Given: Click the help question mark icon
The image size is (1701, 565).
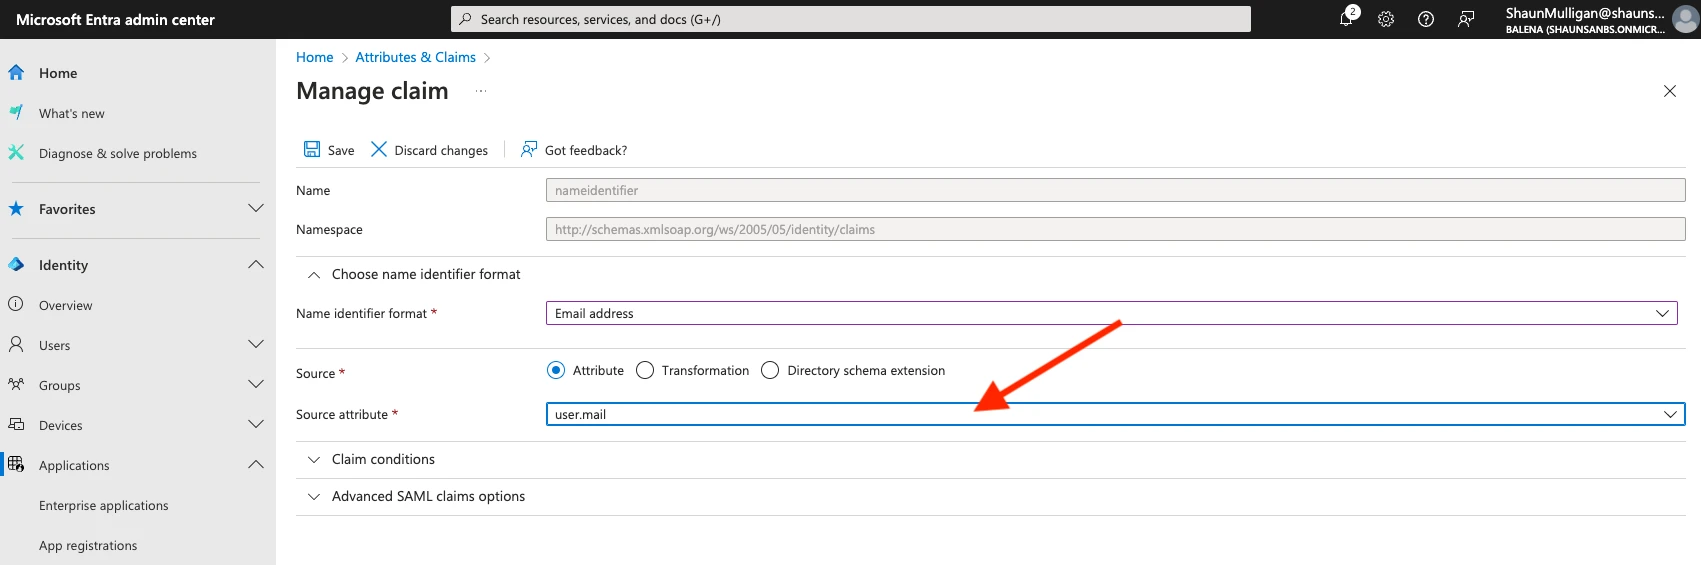Looking at the screenshot, I should [1426, 19].
